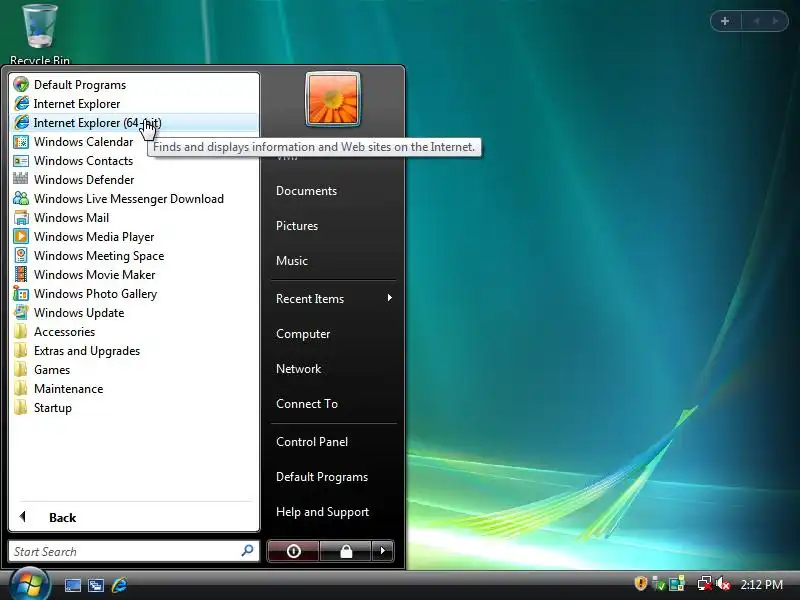Click the muted volume tray icon
This screenshot has height=600, width=800.
tap(722, 583)
